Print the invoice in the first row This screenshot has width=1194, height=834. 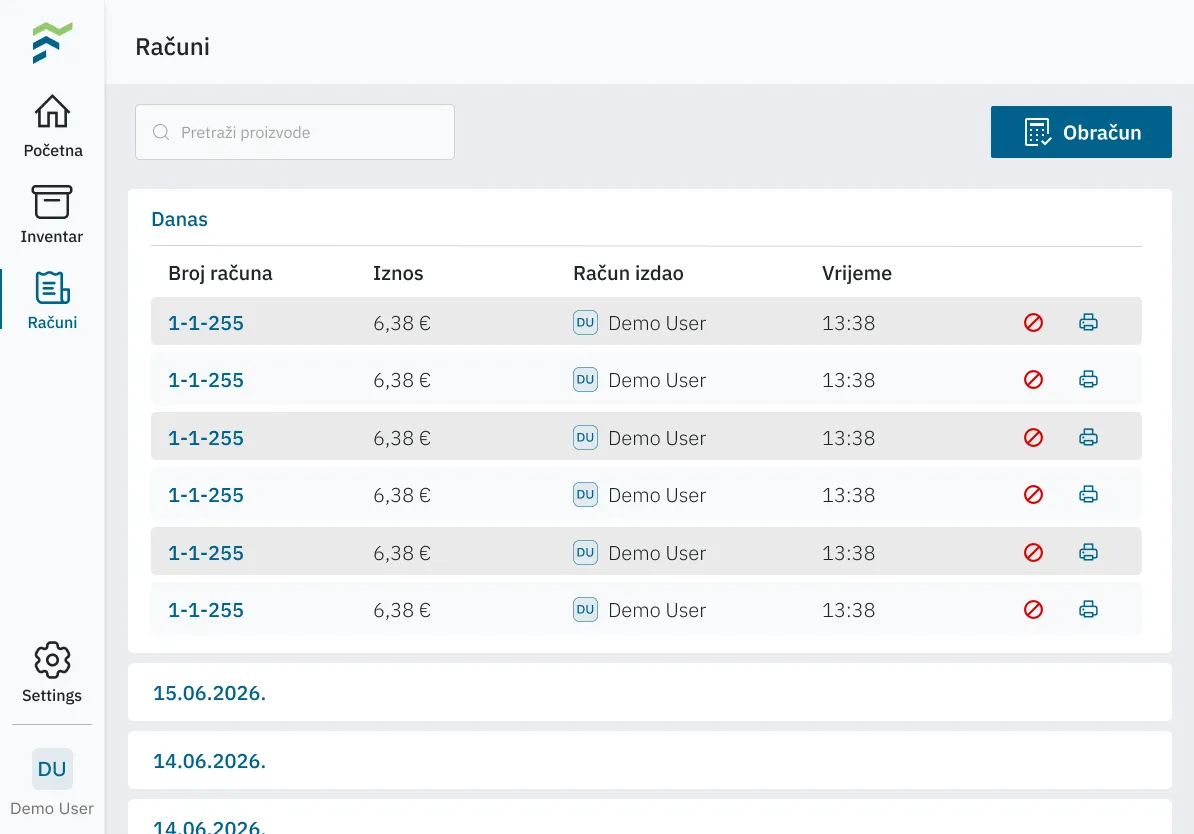1088,322
